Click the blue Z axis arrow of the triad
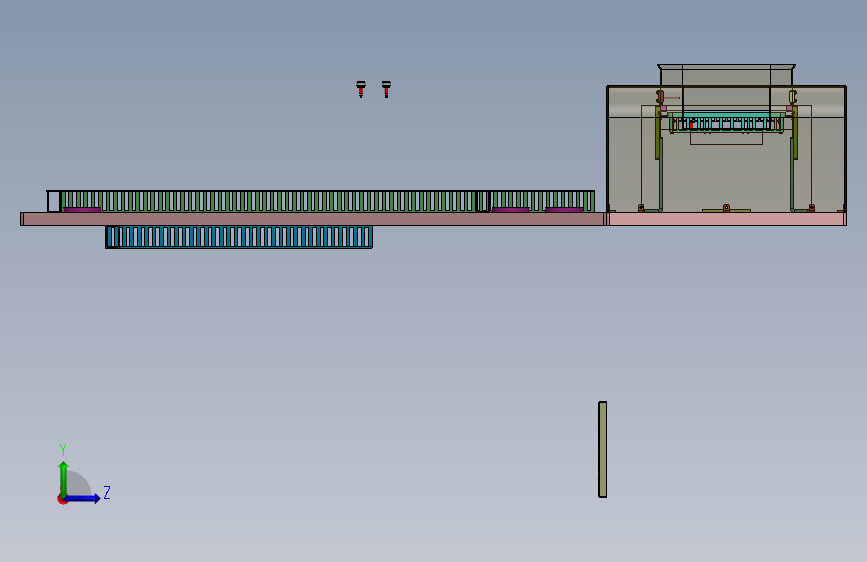 click(x=83, y=498)
